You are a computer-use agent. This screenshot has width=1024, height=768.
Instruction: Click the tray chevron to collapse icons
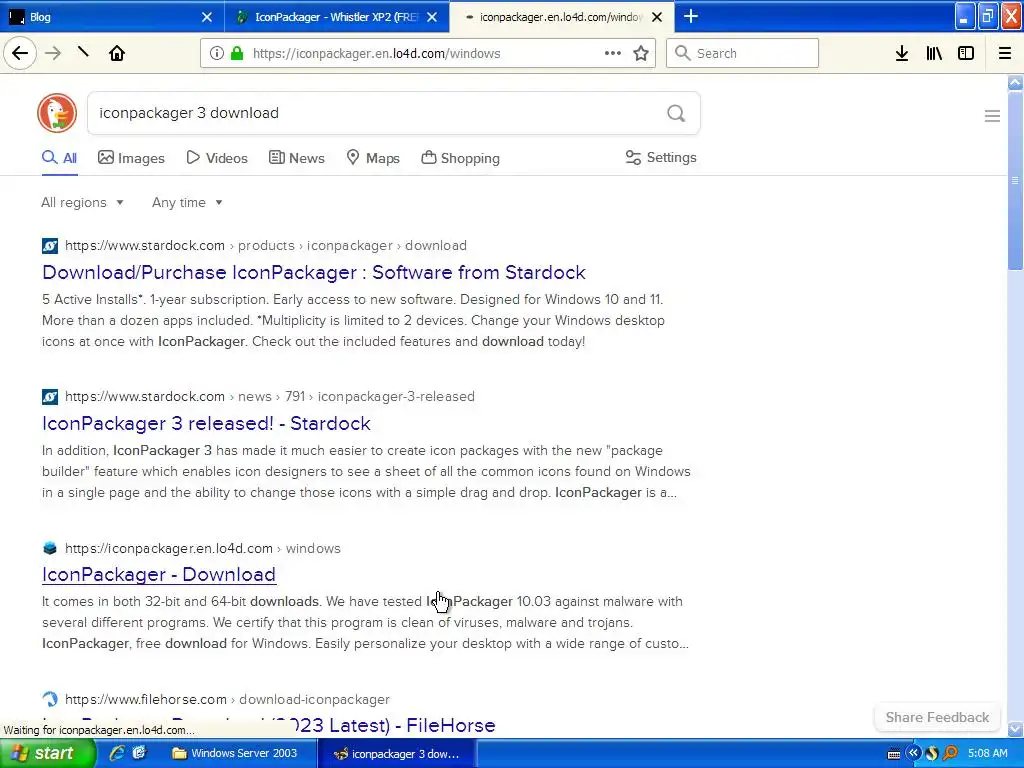pos(913,753)
